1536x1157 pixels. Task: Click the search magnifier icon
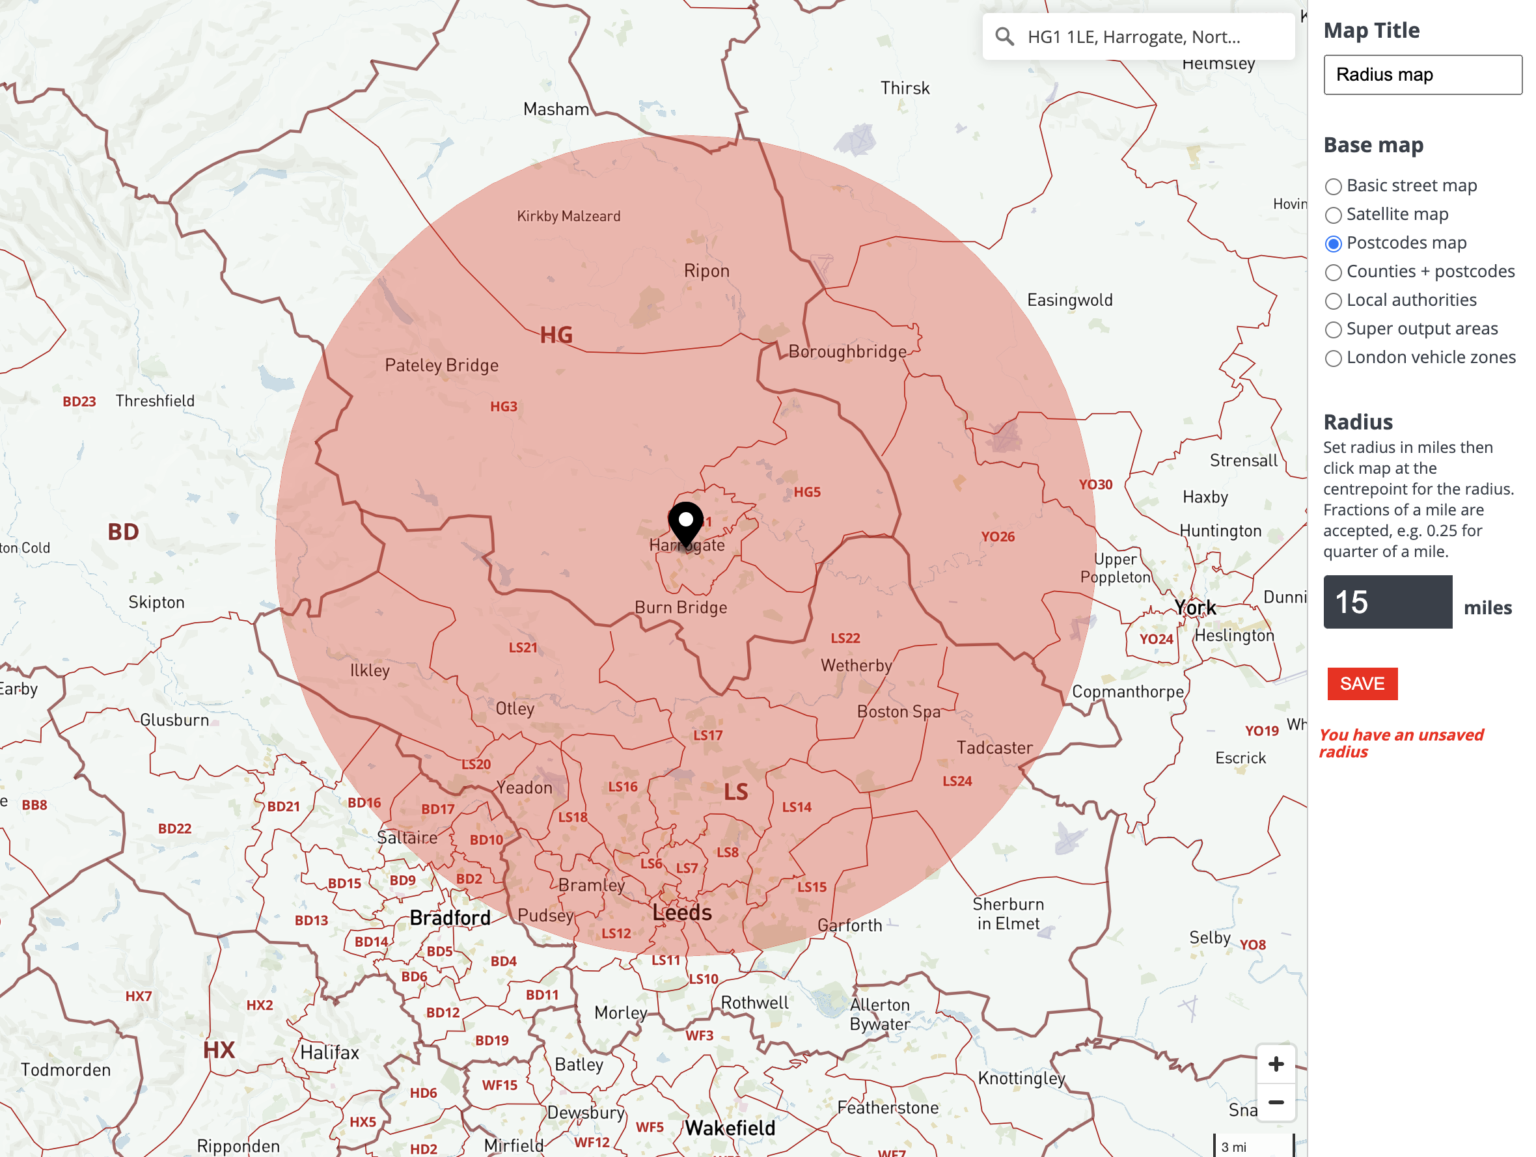[x=1005, y=36]
